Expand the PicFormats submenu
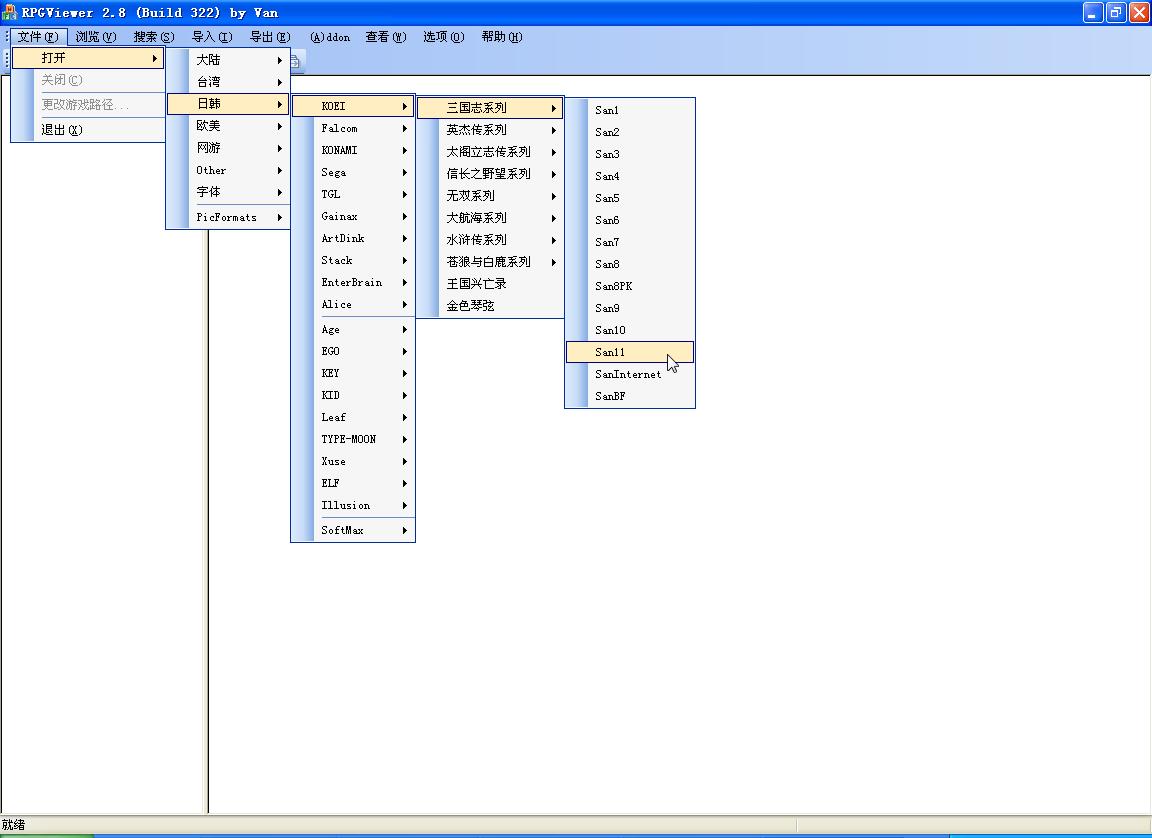Image resolution: width=1152 pixels, height=838 pixels. (228, 217)
